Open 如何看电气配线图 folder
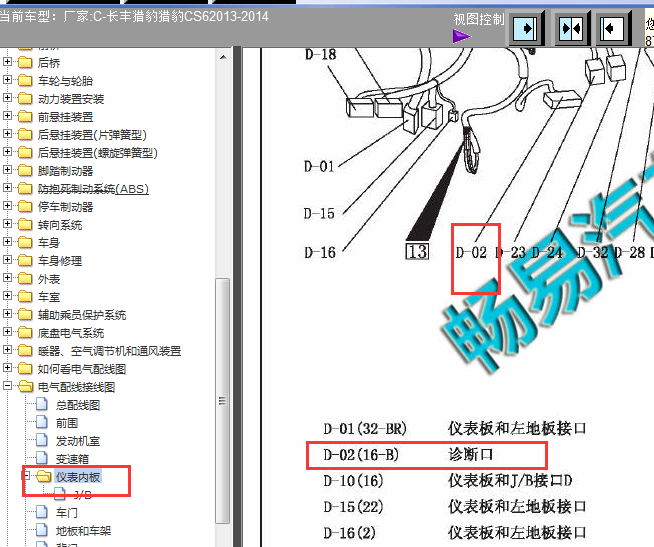Image resolution: width=654 pixels, height=547 pixels. [x=82, y=369]
